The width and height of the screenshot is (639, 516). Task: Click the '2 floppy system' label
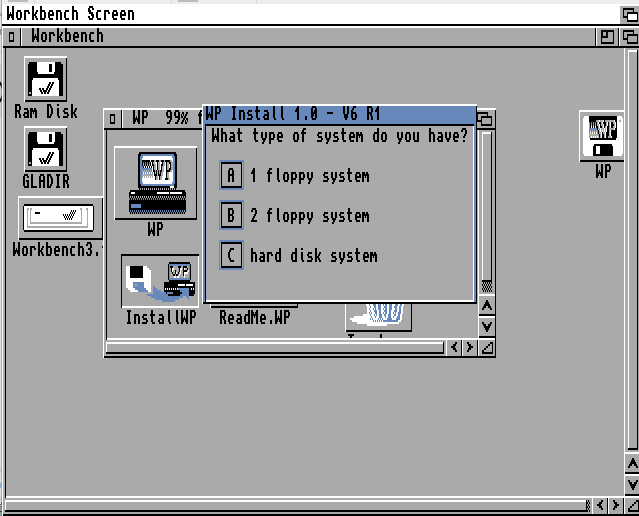point(310,215)
